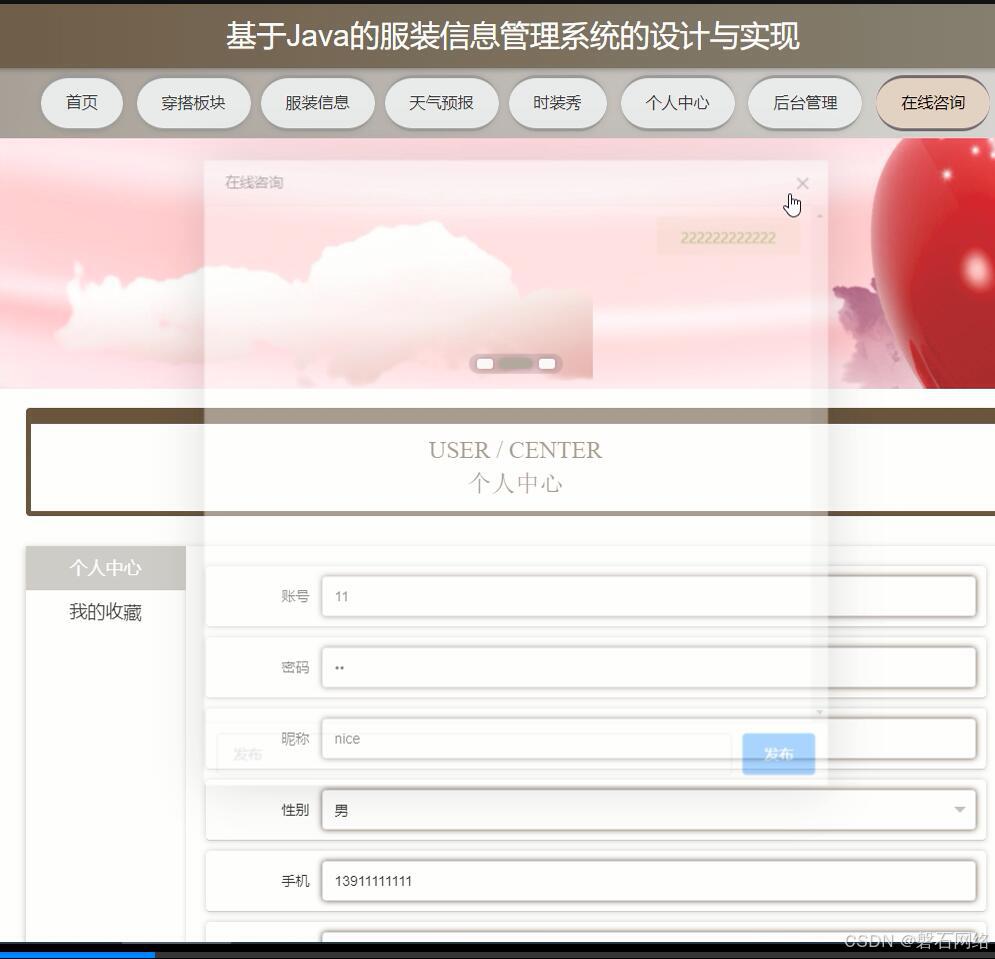
Task: Close the 在线咨询 chat dialog
Action: coord(802,183)
